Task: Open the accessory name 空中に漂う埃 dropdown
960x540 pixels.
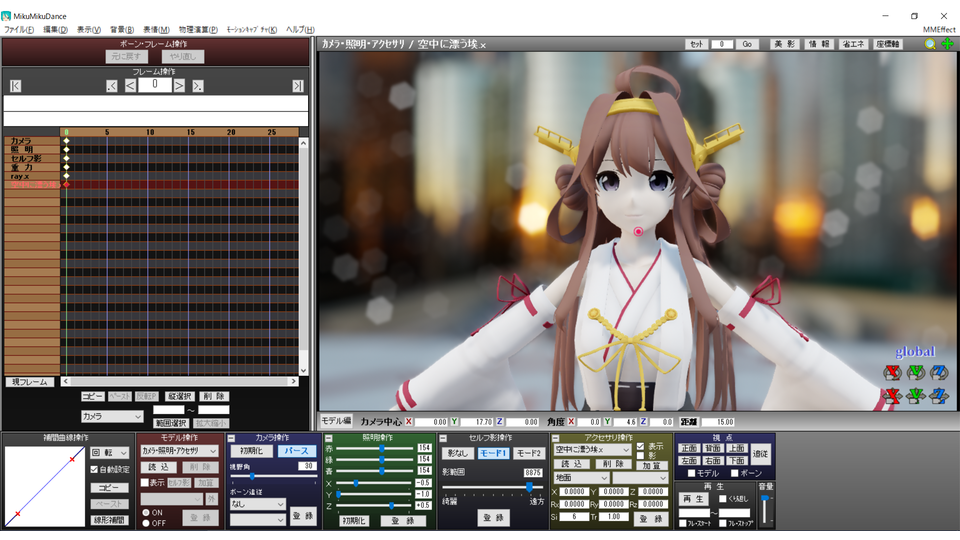Action: [x=591, y=449]
